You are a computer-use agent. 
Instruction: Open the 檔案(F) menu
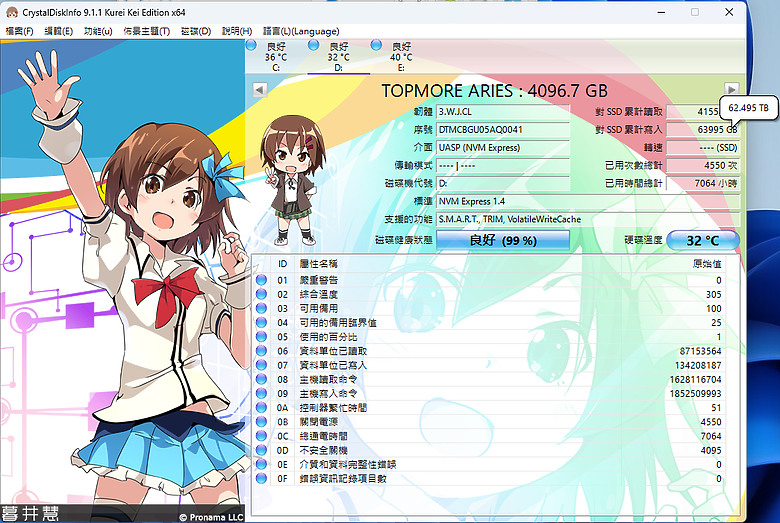click(x=19, y=31)
